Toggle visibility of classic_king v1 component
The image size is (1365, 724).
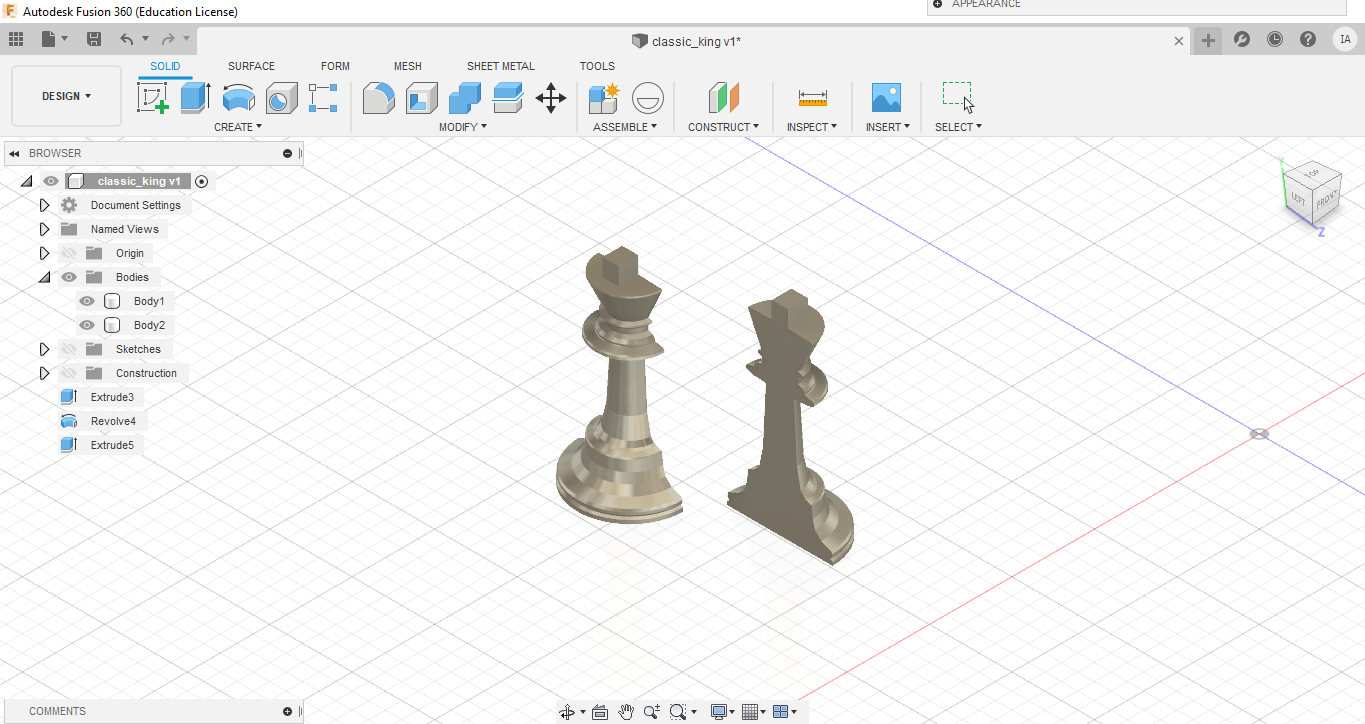pos(51,181)
